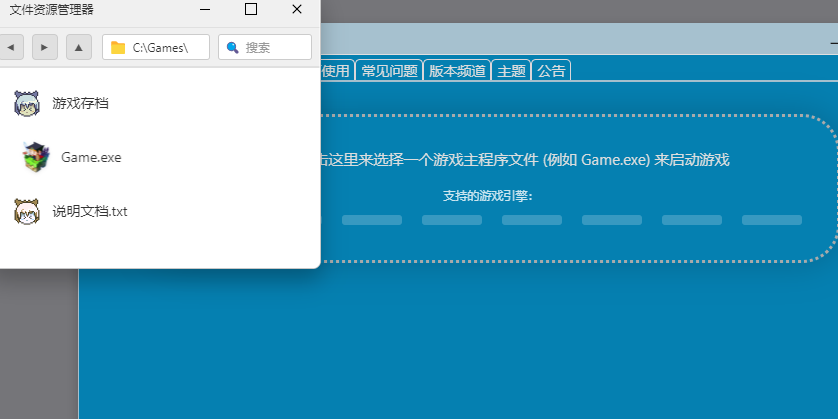Switch to the 使用 tab

tap(336, 71)
